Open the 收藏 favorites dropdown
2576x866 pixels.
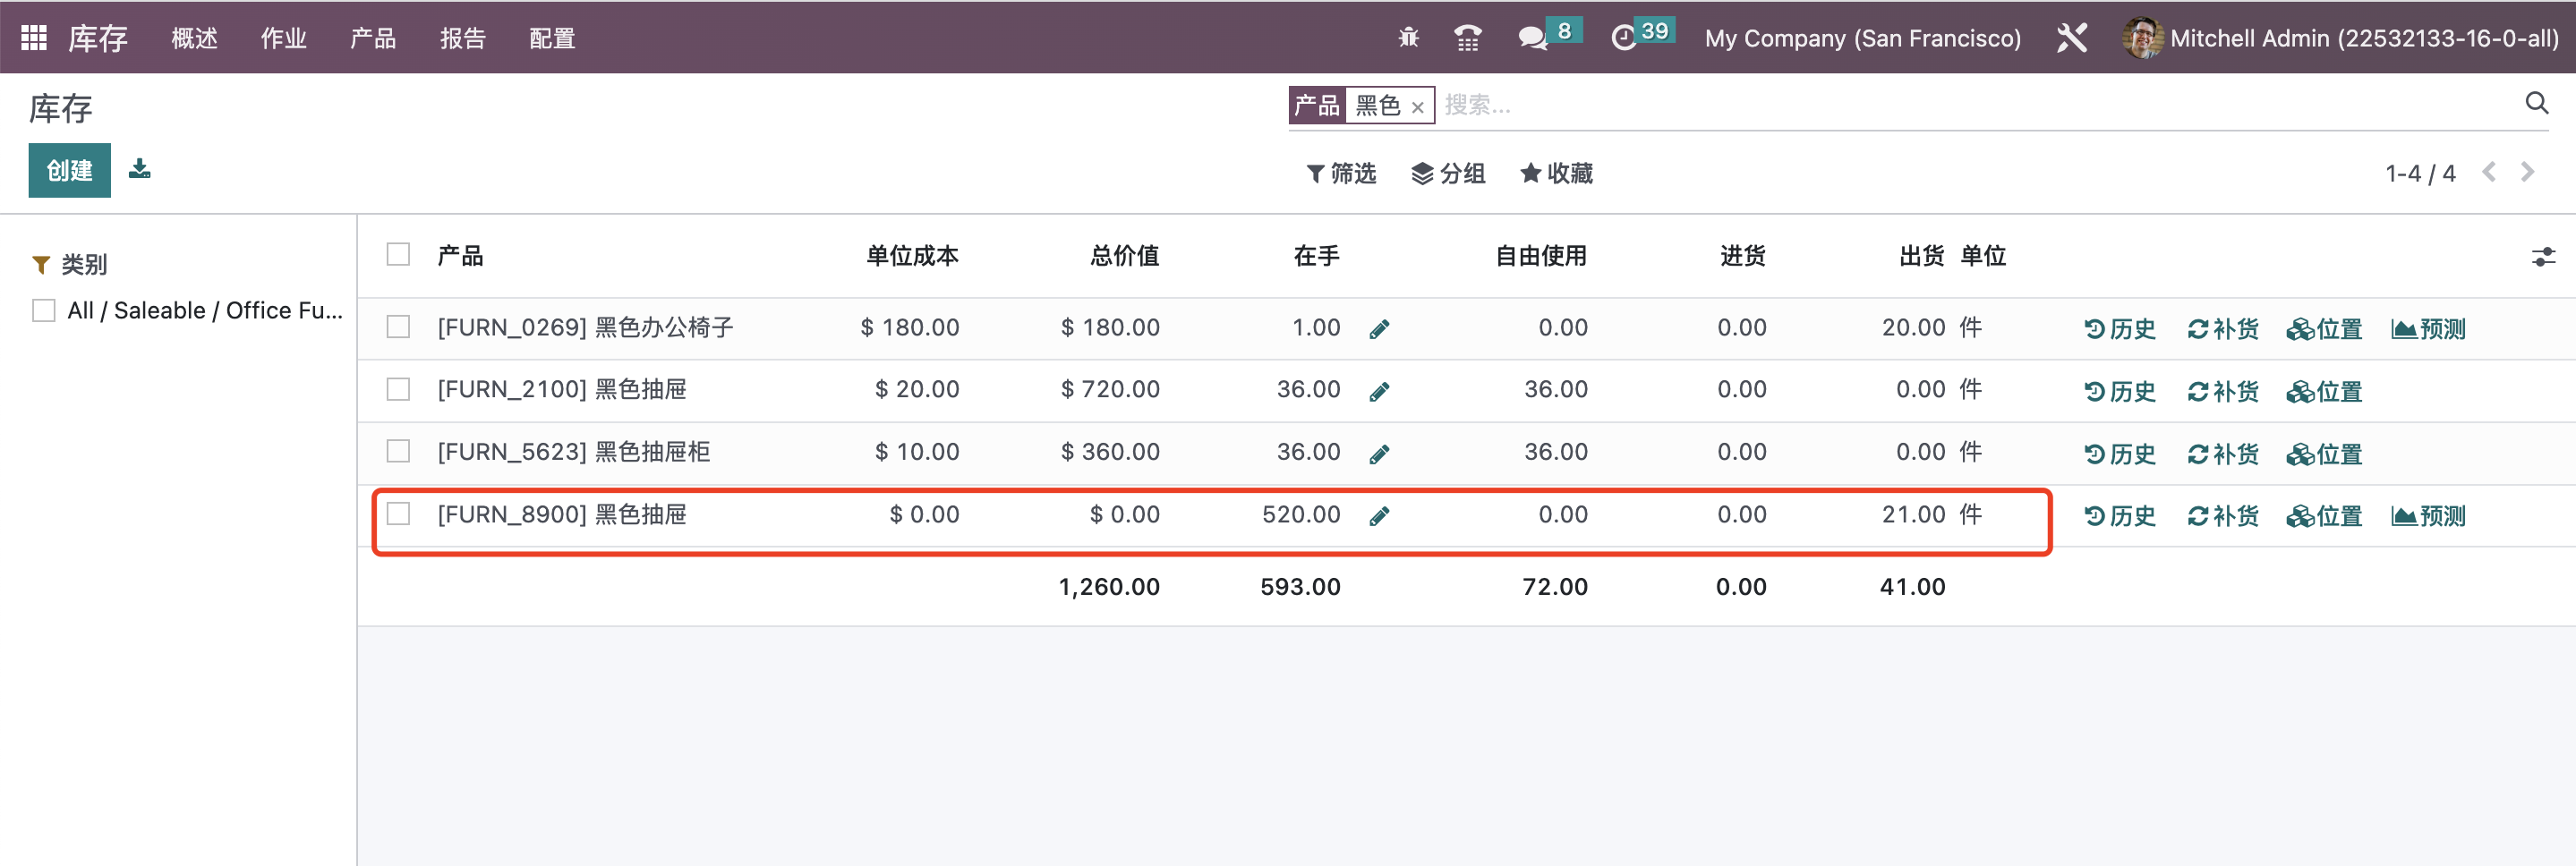click(1556, 174)
